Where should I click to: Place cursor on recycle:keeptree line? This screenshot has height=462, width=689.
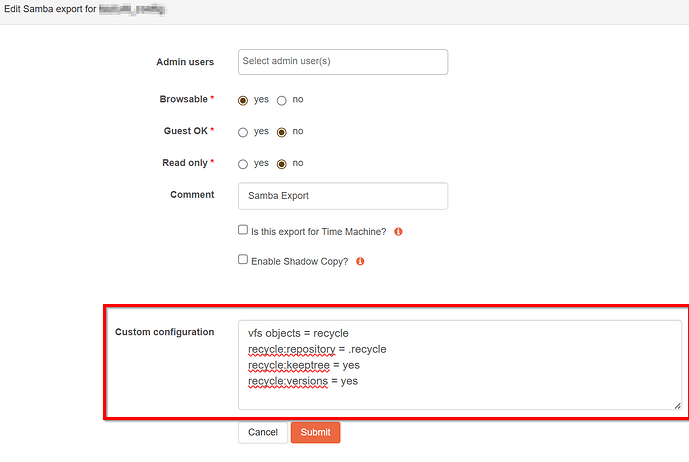(303, 365)
